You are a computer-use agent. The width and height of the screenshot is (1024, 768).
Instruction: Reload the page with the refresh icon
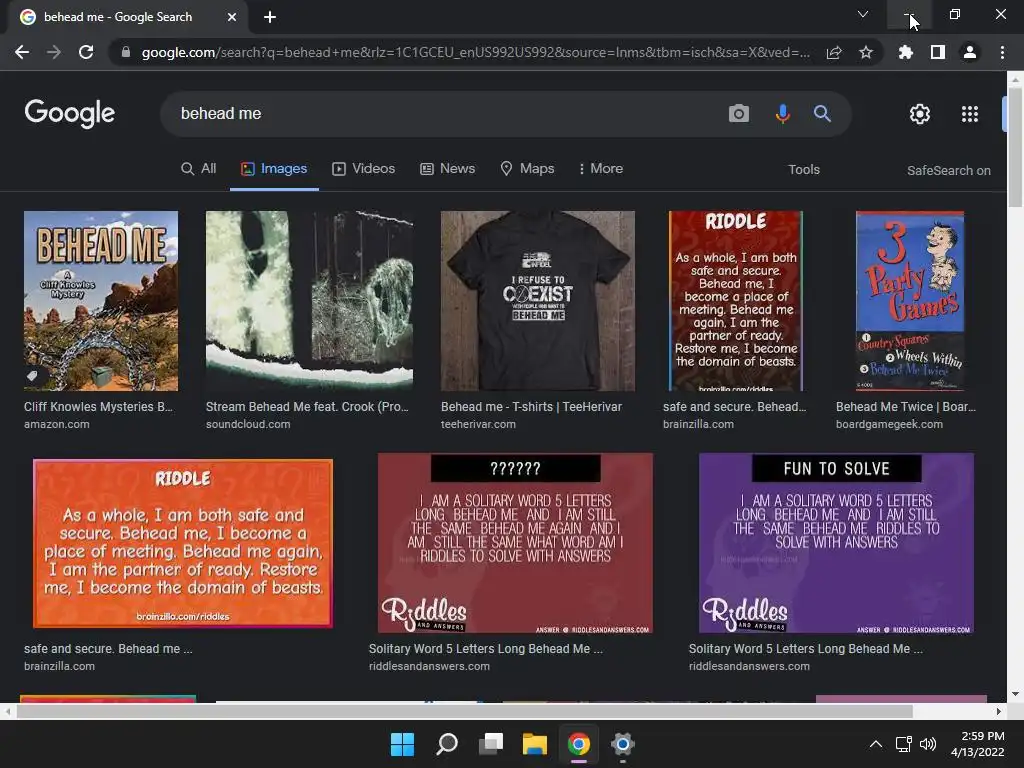86,52
